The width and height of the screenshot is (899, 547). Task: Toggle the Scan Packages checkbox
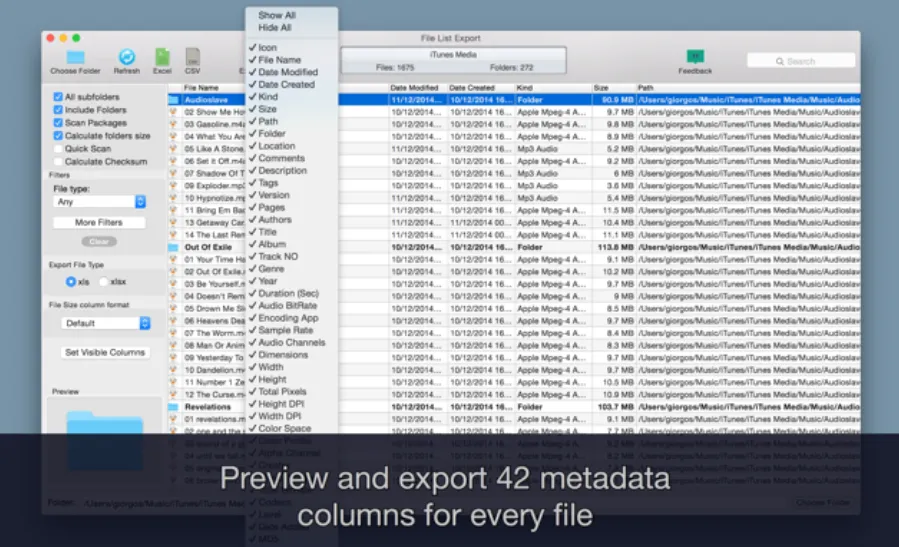[x=58, y=123]
